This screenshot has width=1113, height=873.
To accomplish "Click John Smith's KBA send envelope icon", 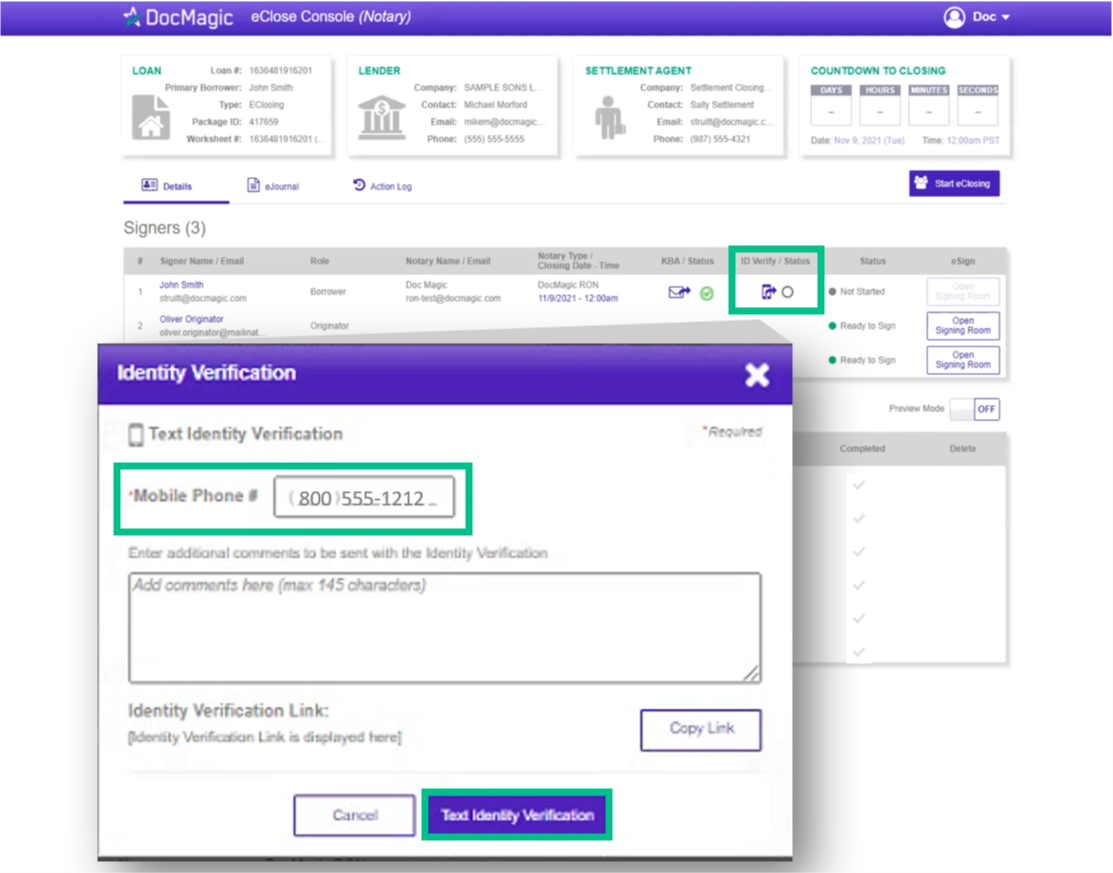I will [x=679, y=292].
